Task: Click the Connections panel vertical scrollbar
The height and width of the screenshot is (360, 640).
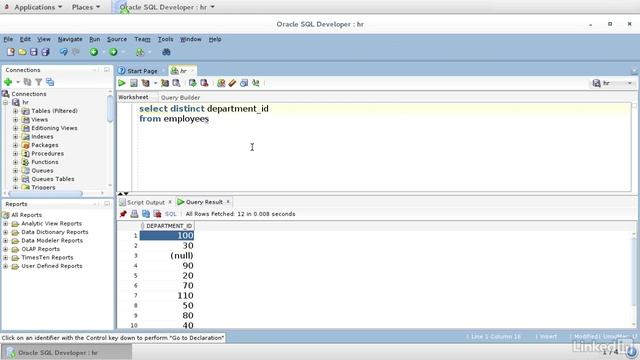Action: [110, 108]
